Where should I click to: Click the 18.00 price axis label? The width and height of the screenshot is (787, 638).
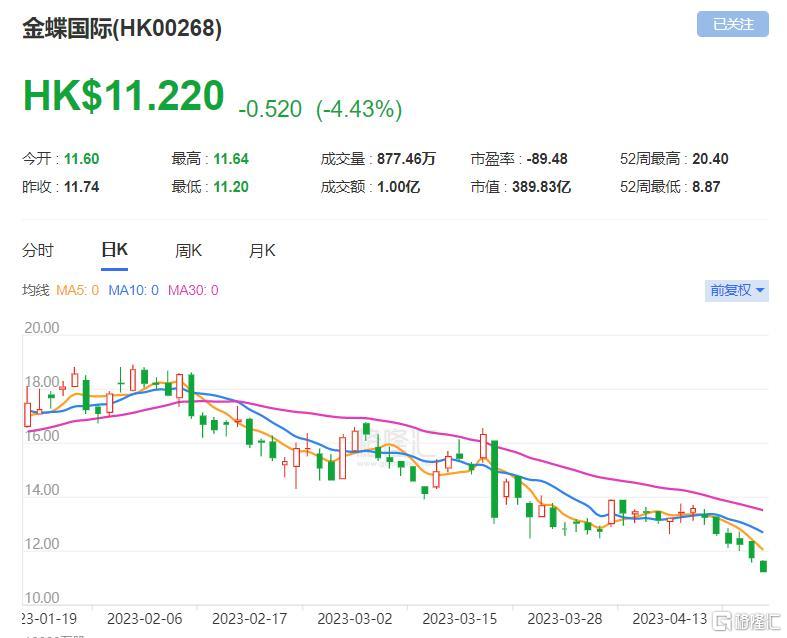tap(42, 382)
